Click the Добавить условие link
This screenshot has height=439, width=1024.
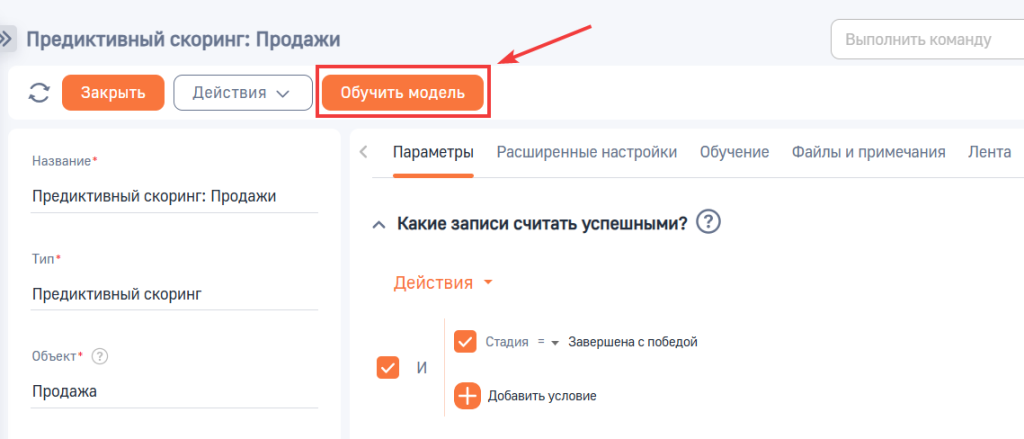pos(542,396)
